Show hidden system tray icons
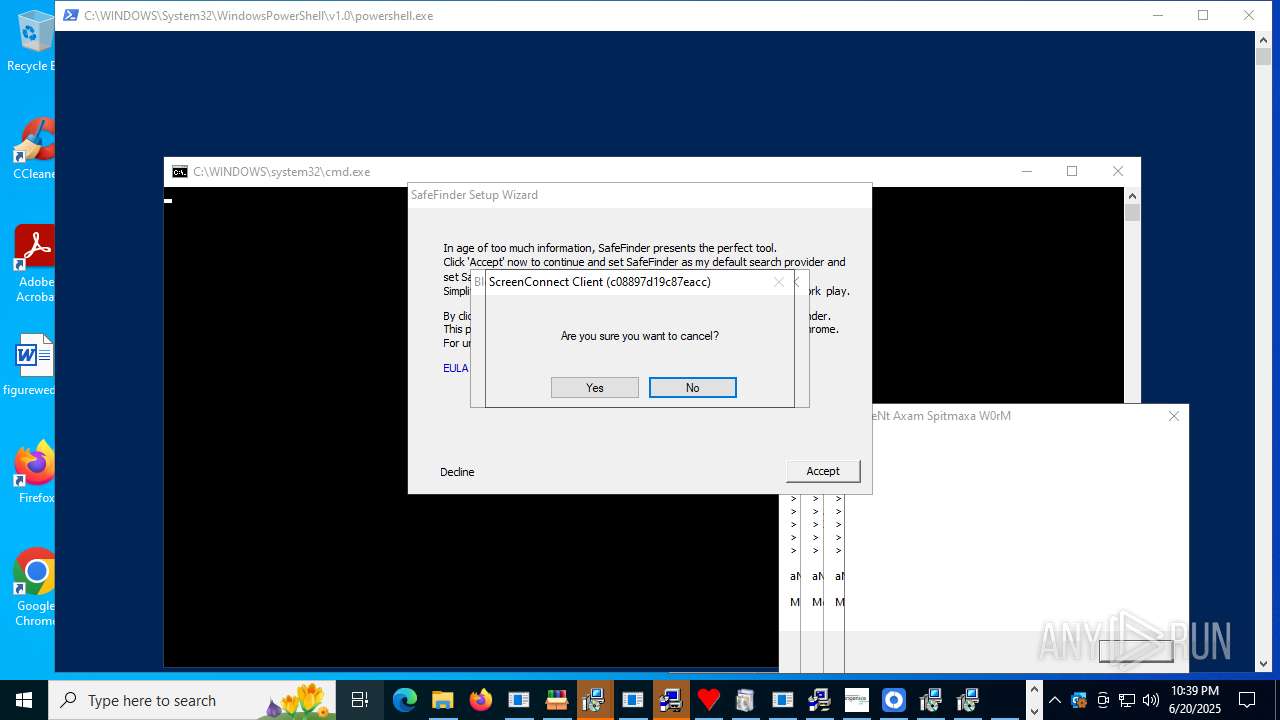 pos(1055,700)
